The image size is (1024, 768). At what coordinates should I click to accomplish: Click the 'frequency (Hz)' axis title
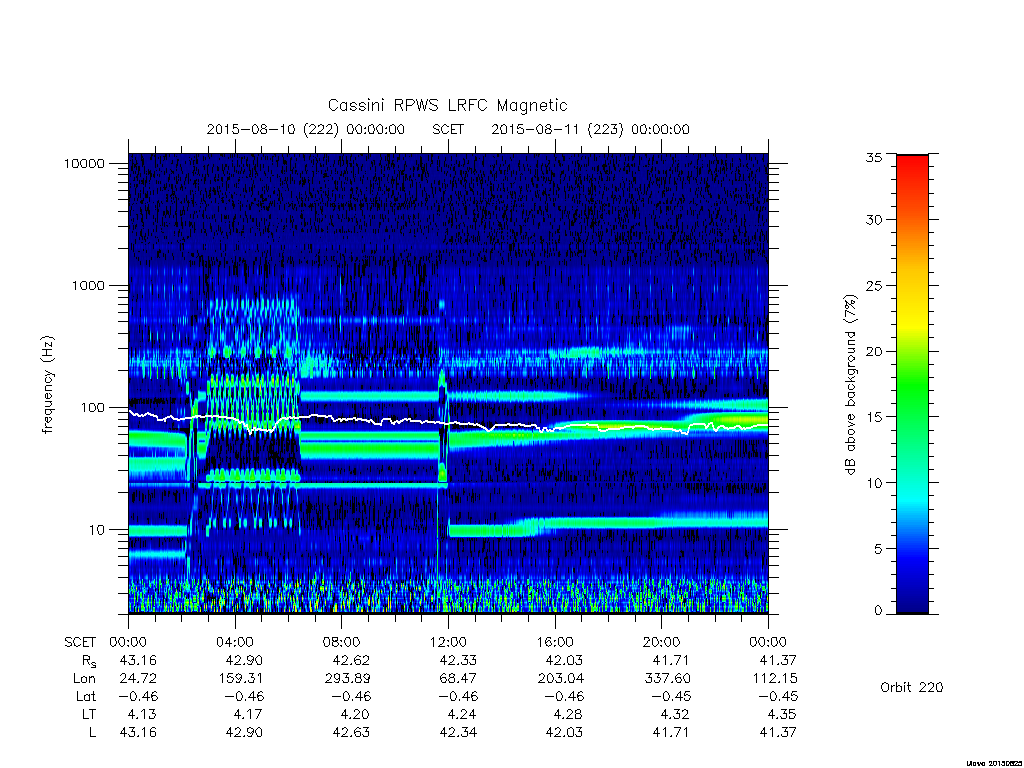47,384
